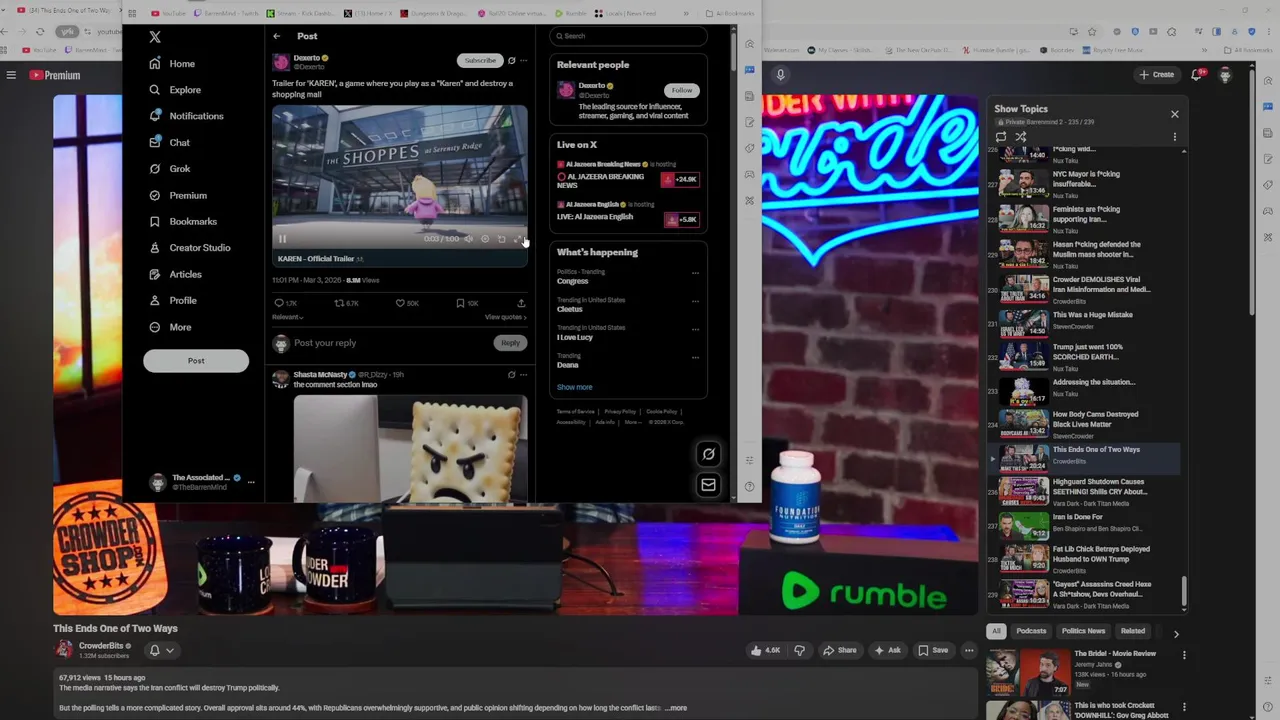Select the Podcasts filter chip

click(1031, 631)
